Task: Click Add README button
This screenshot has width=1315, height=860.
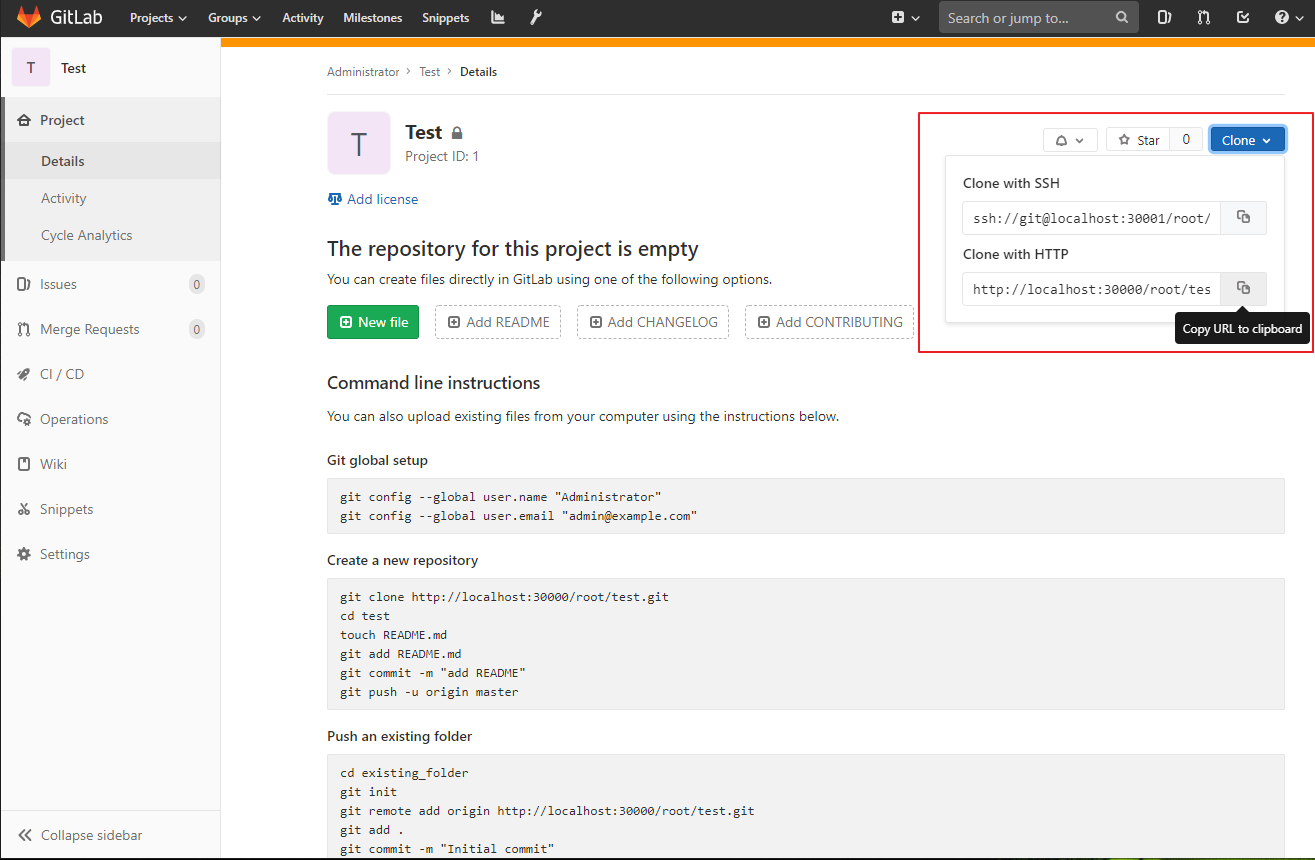Action: pyautogui.click(x=498, y=322)
